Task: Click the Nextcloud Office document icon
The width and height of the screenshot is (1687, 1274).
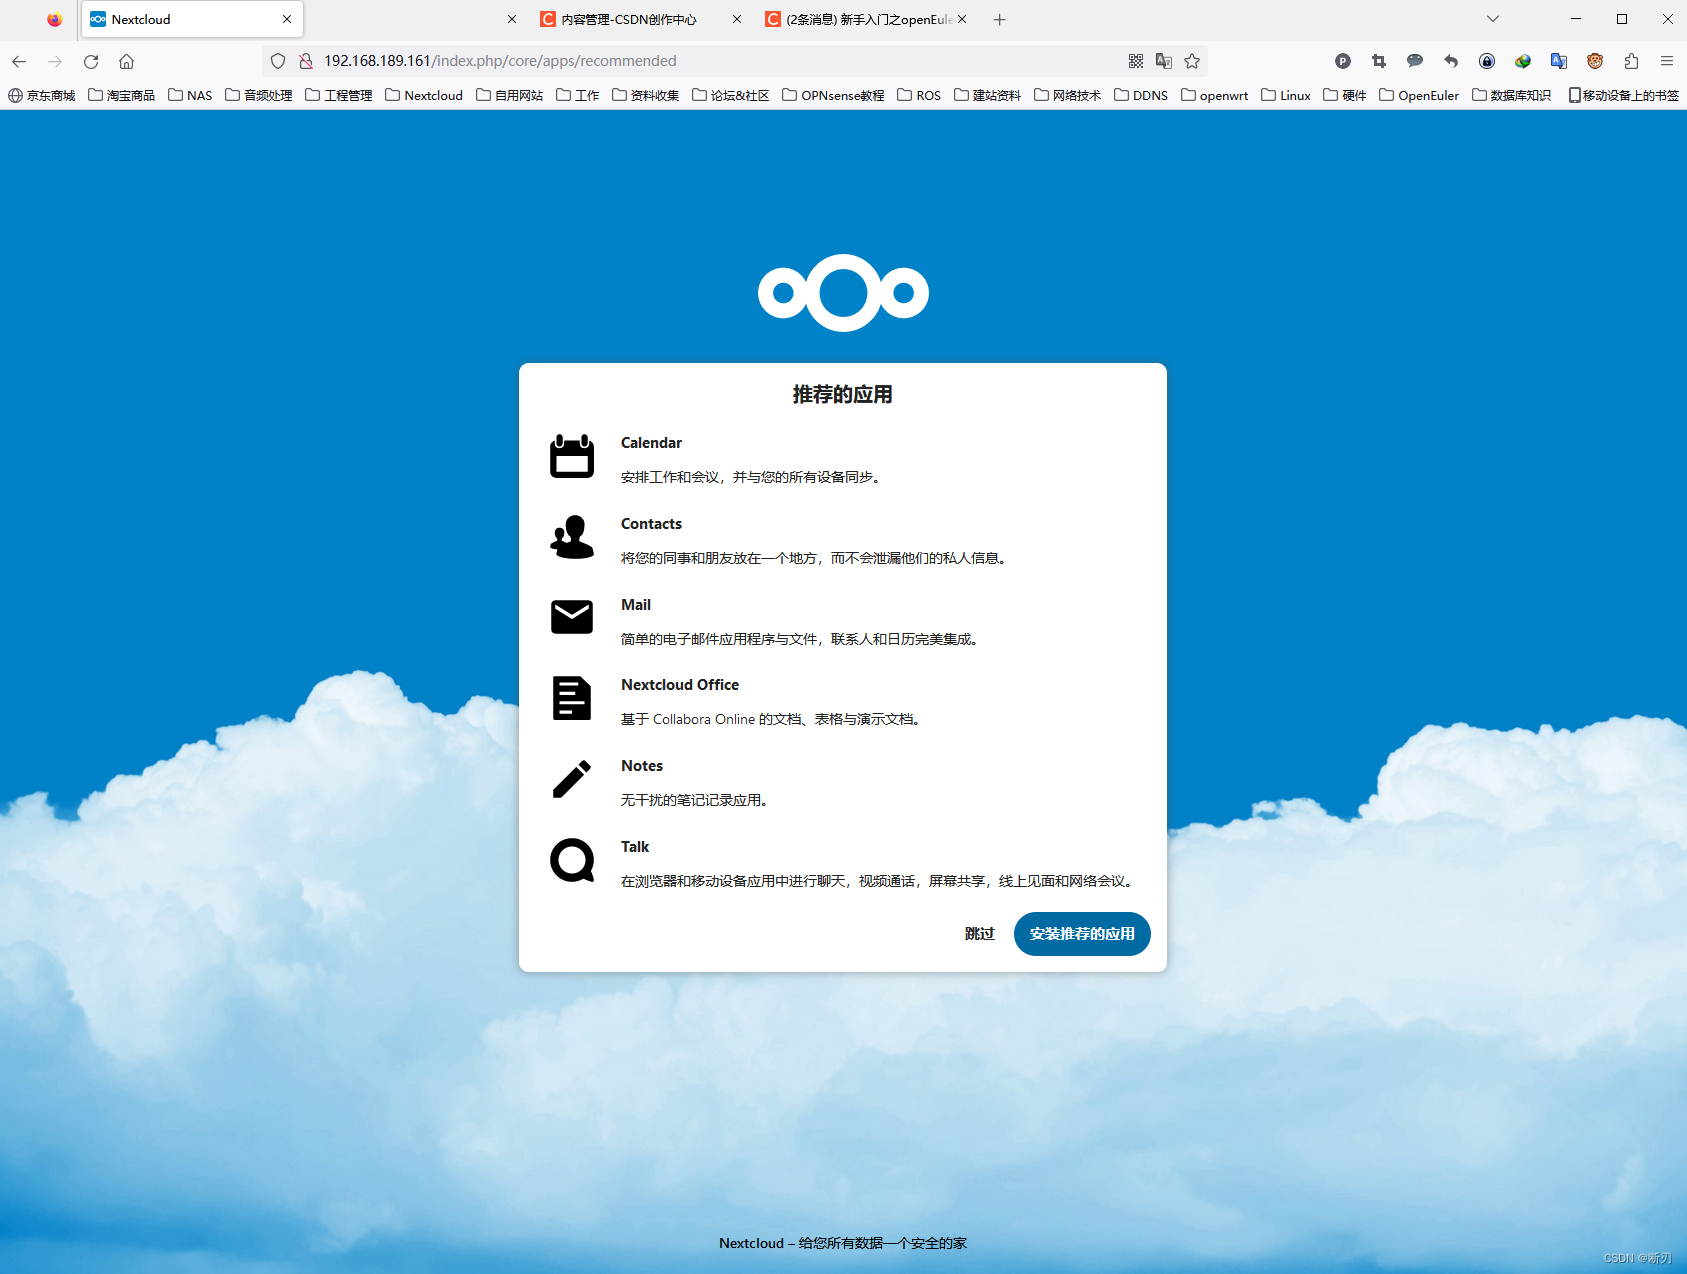Action: coord(571,698)
